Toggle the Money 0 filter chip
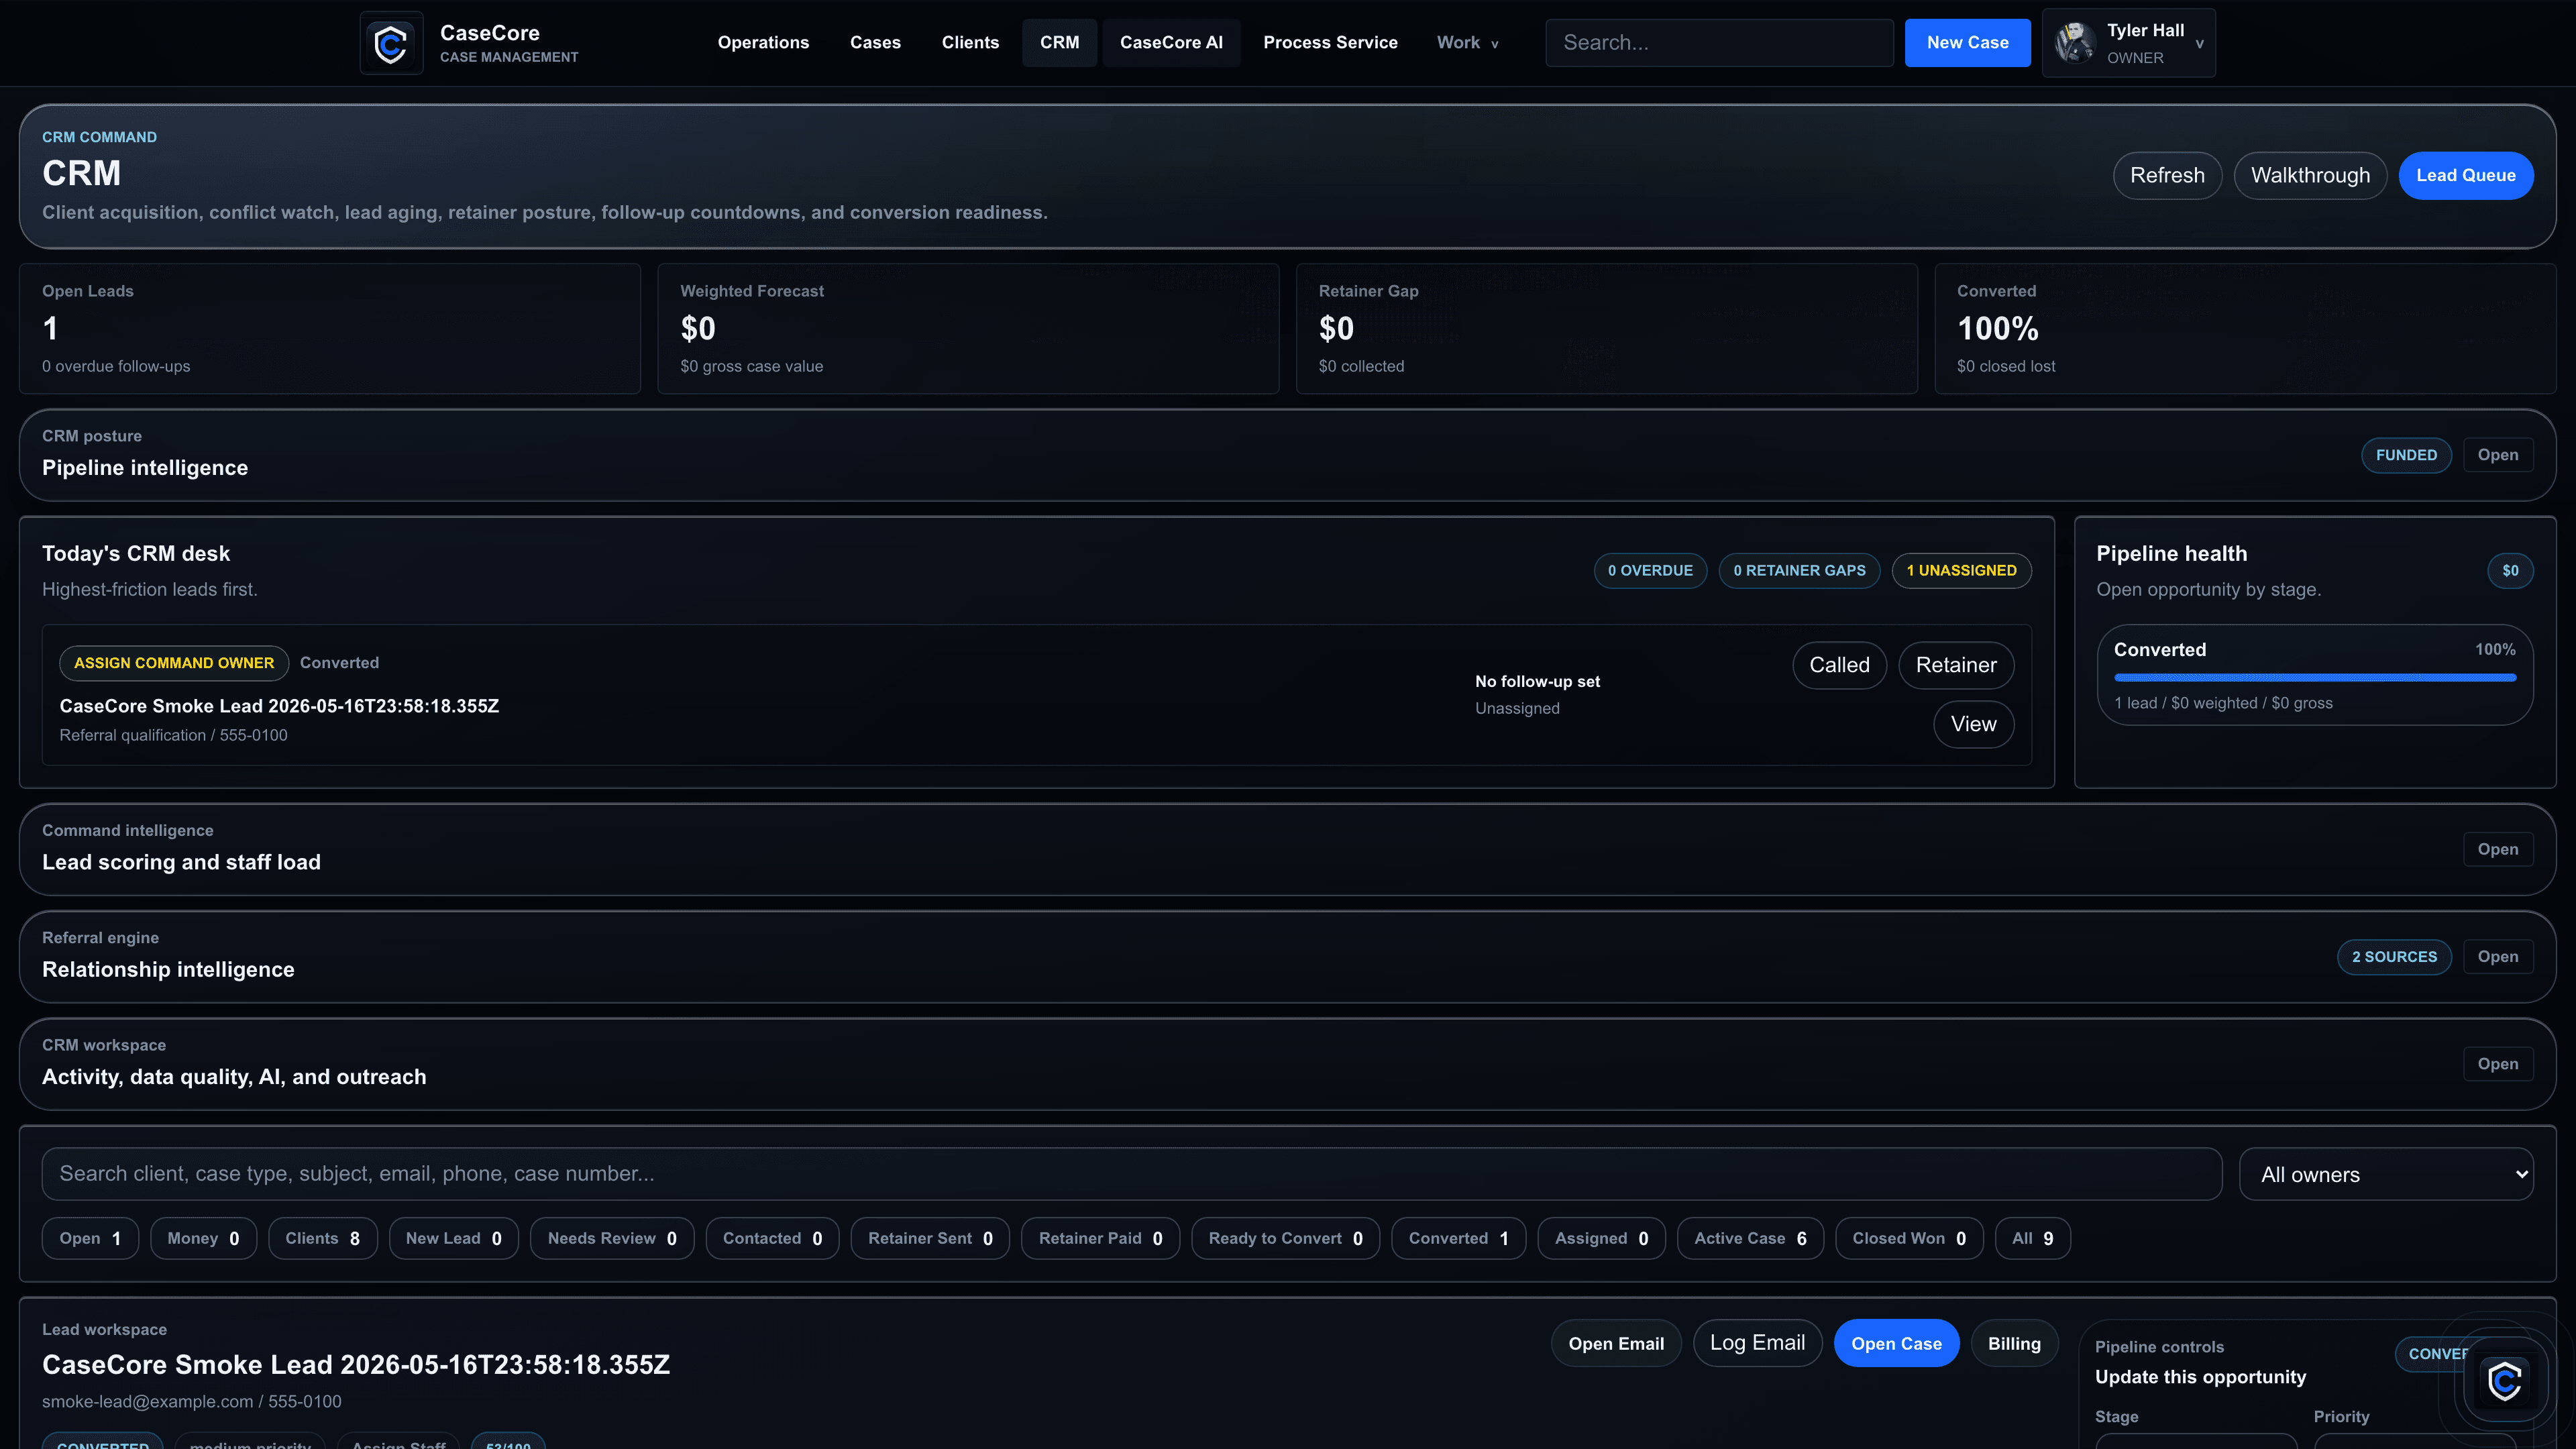Screen dimensions: 2576x1449 203,1239
